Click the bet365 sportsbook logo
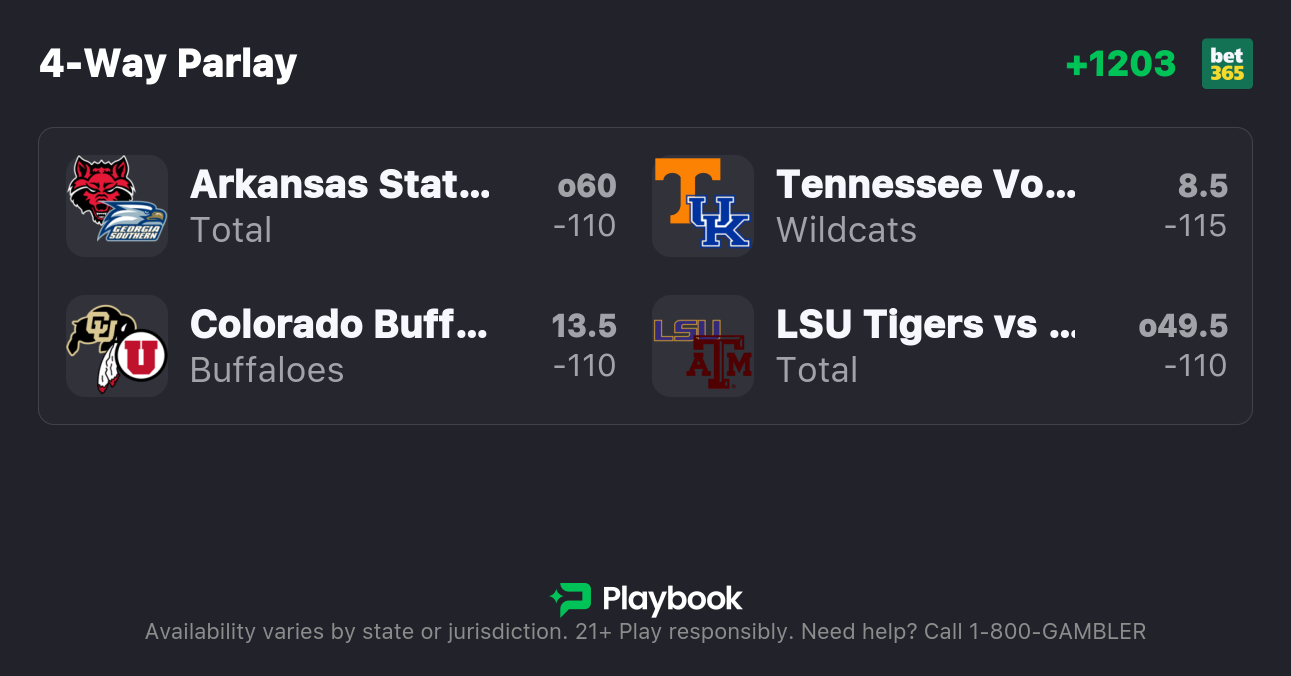This screenshot has height=676, width=1291. [x=1227, y=64]
